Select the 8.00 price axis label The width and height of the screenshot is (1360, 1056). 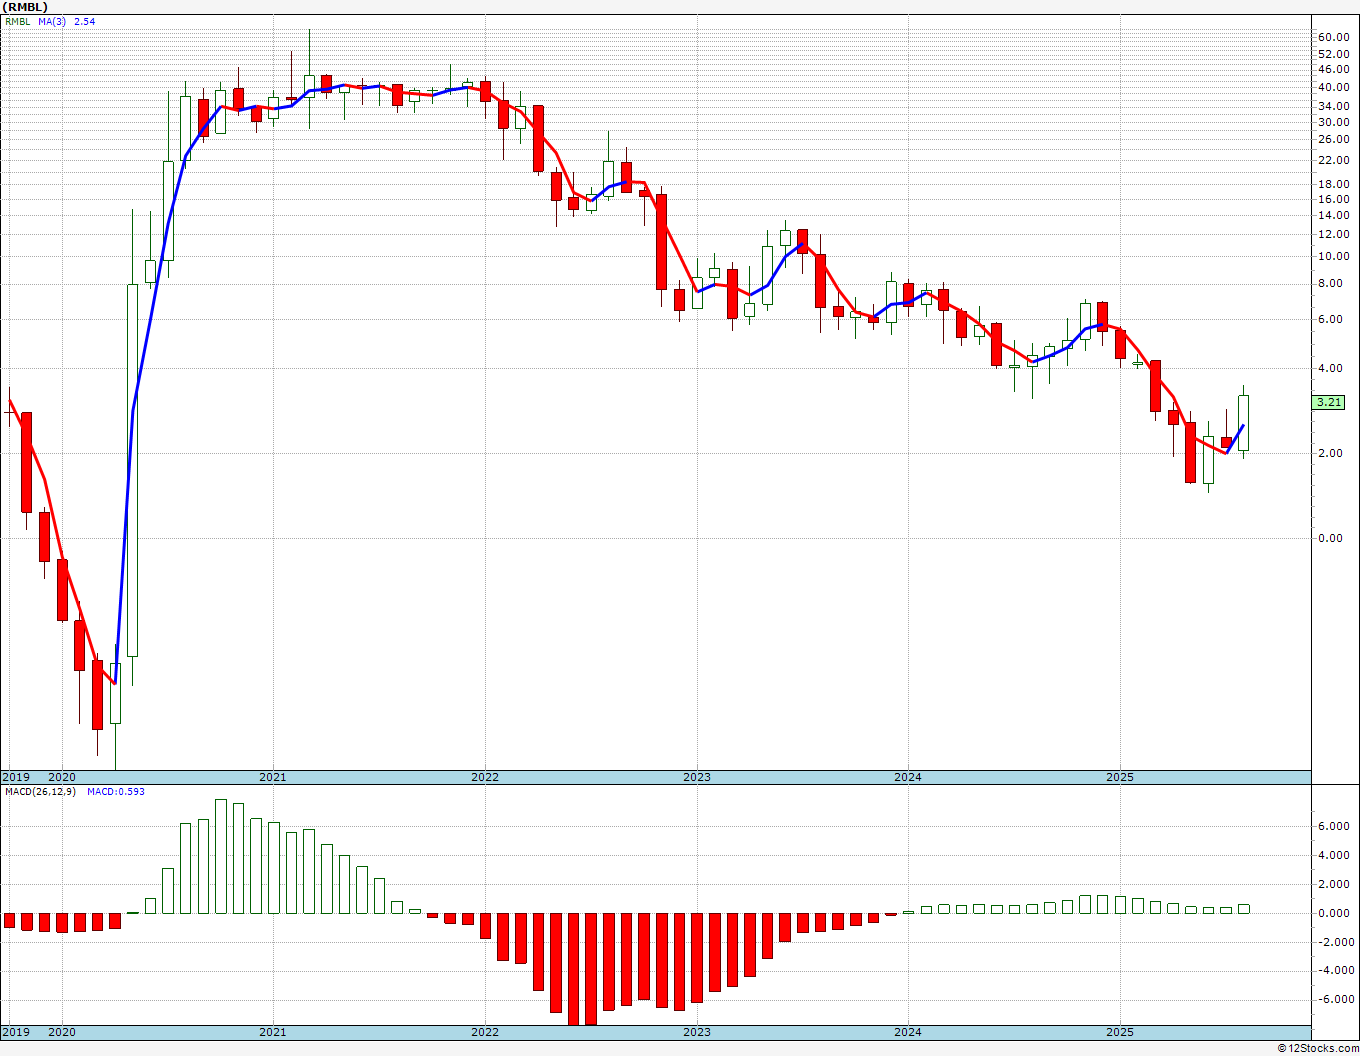1332,283
